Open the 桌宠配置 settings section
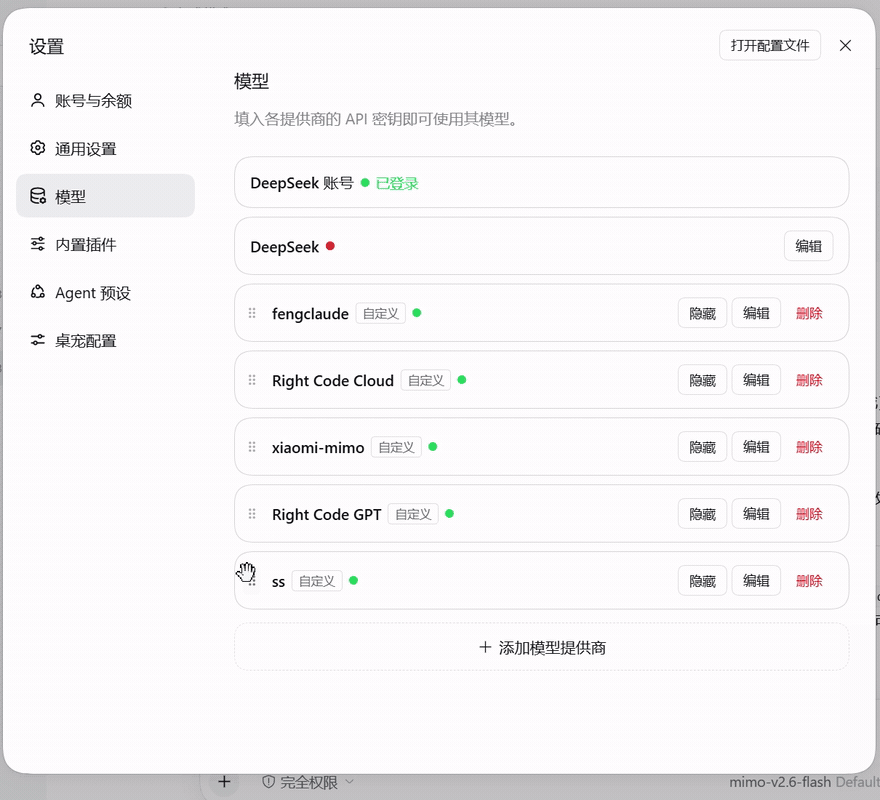Viewport: 880px width, 800px height. pyautogui.click(x=105, y=340)
